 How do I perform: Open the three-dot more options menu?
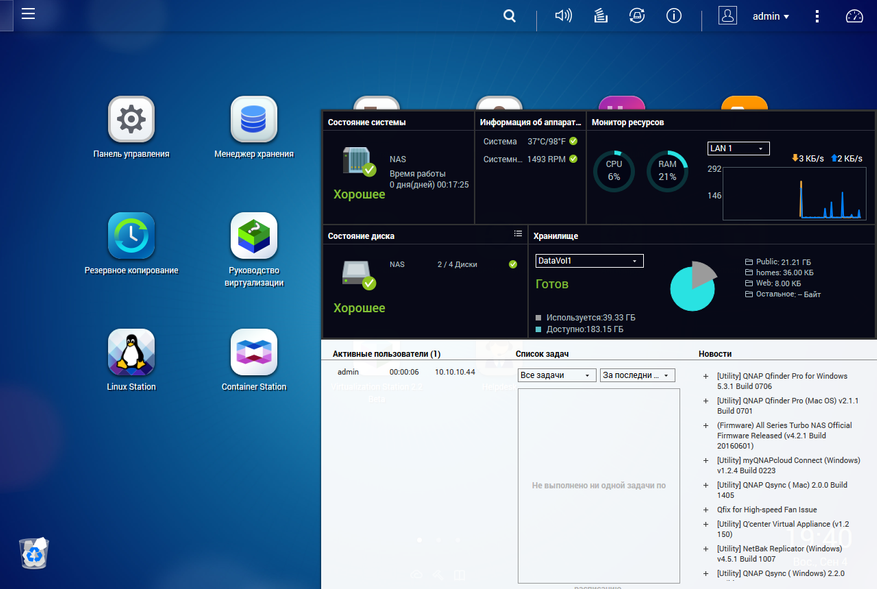click(x=817, y=16)
